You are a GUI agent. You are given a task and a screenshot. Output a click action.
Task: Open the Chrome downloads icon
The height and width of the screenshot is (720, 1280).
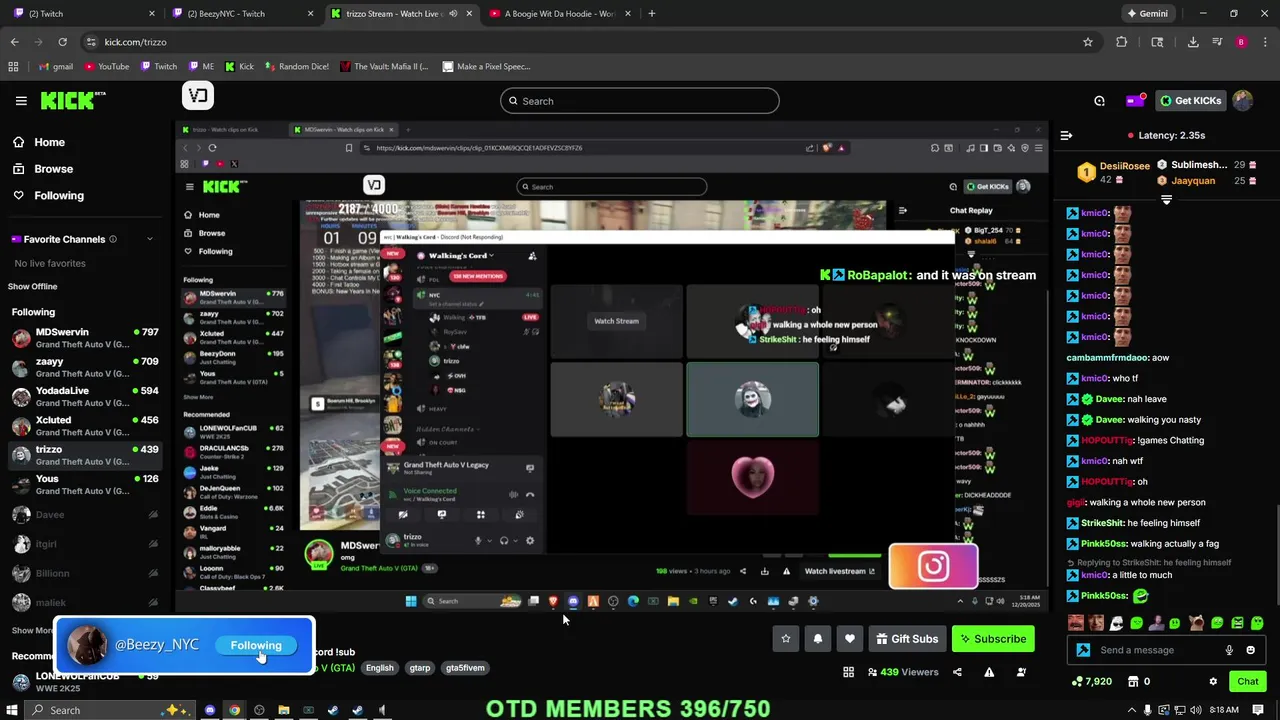point(1193,42)
